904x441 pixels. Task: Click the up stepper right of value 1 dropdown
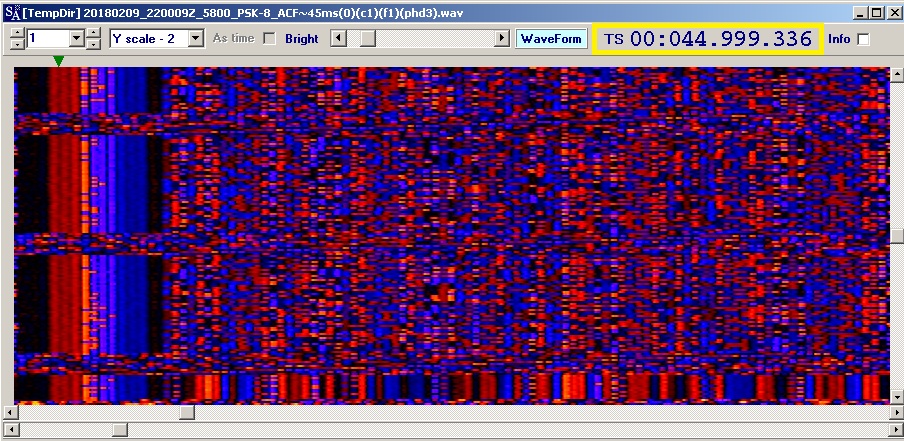[93, 33]
